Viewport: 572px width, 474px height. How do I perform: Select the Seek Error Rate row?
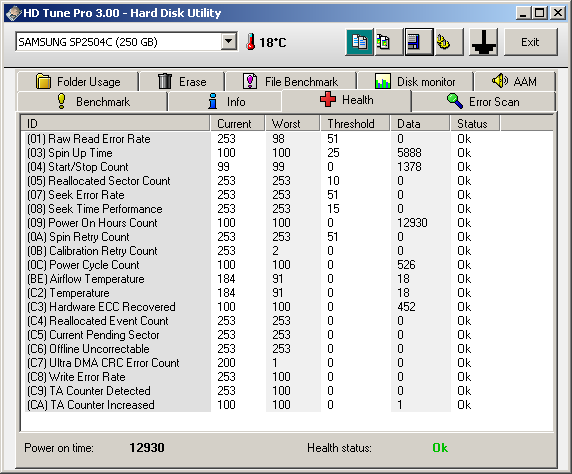287,195
